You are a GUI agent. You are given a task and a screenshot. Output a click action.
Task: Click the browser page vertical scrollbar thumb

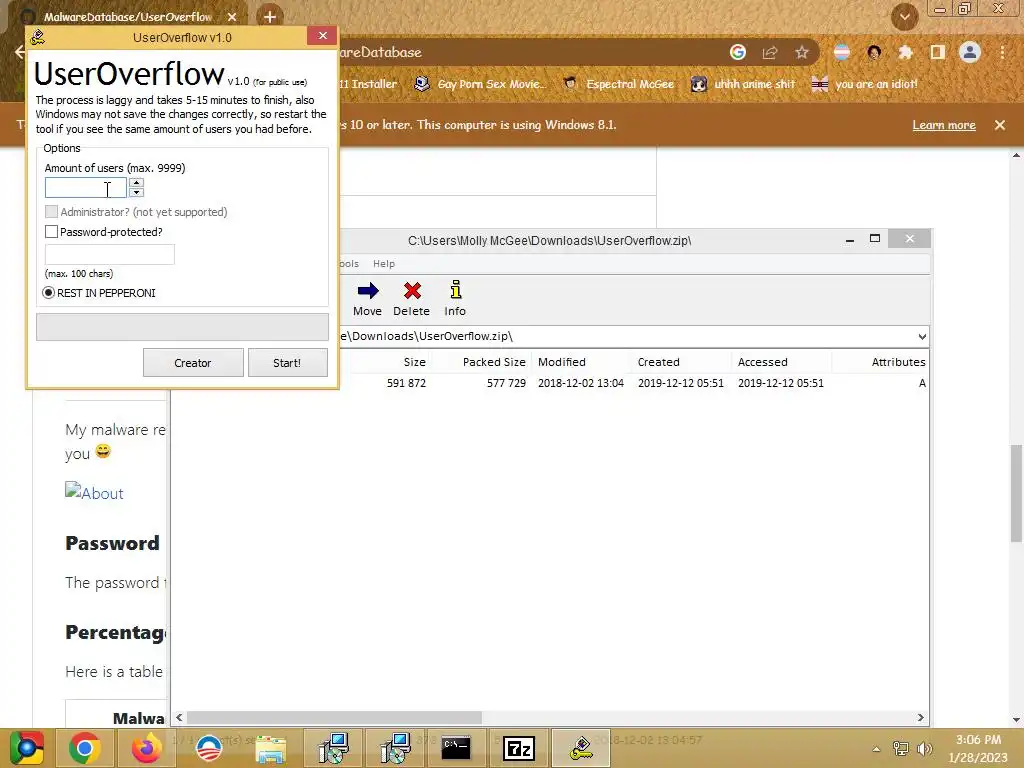pos(1016,493)
